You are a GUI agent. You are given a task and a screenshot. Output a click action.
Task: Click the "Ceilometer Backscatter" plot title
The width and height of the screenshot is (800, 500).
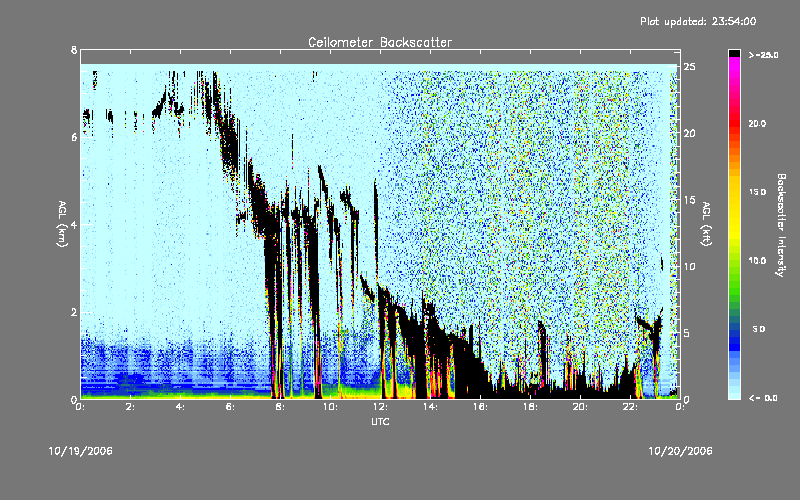tap(380, 42)
